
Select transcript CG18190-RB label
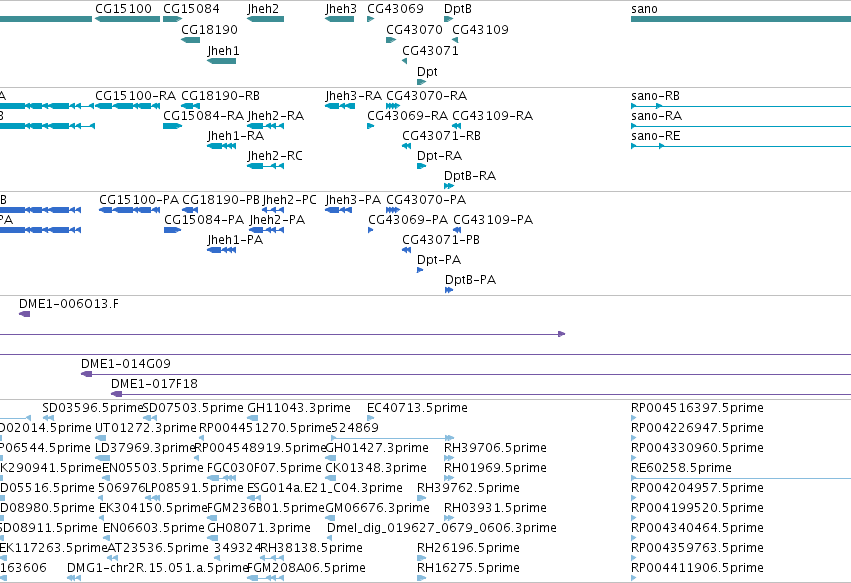[x=220, y=96]
